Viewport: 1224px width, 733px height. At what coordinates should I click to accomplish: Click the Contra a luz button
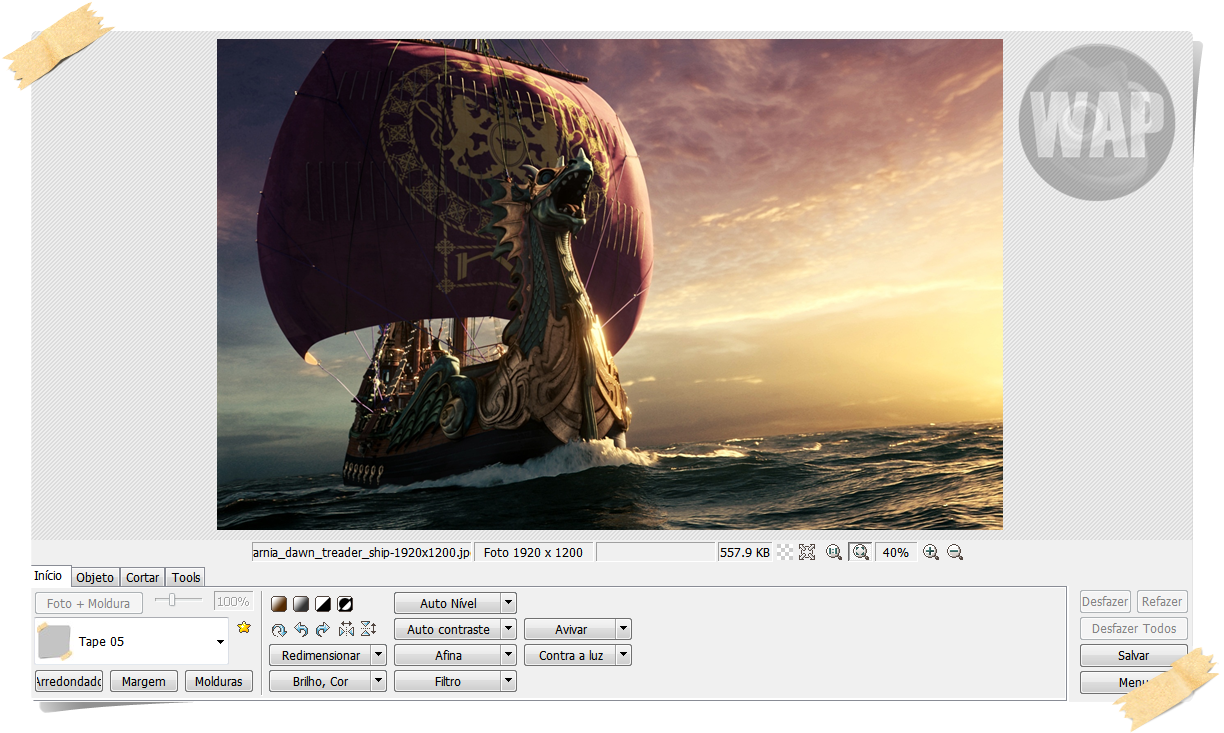click(x=570, y=655)
